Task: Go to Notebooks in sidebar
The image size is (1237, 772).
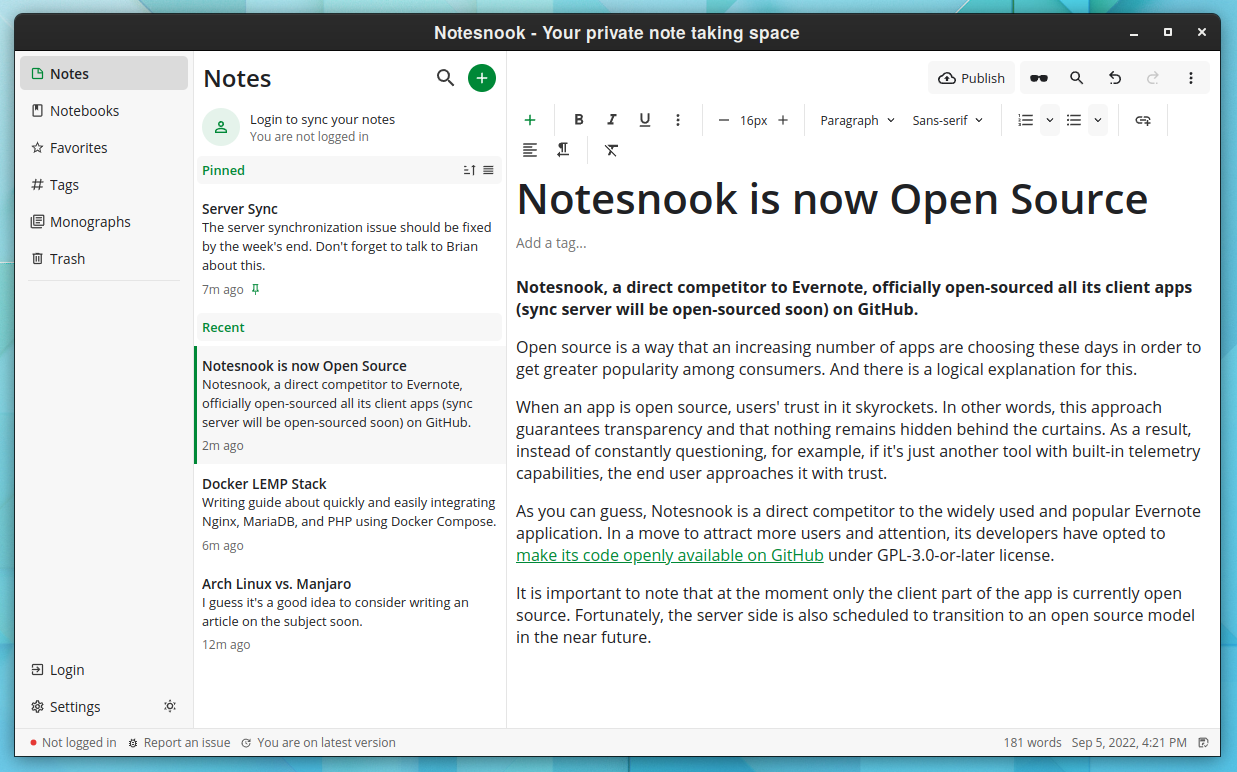Action: pos(104,111)
